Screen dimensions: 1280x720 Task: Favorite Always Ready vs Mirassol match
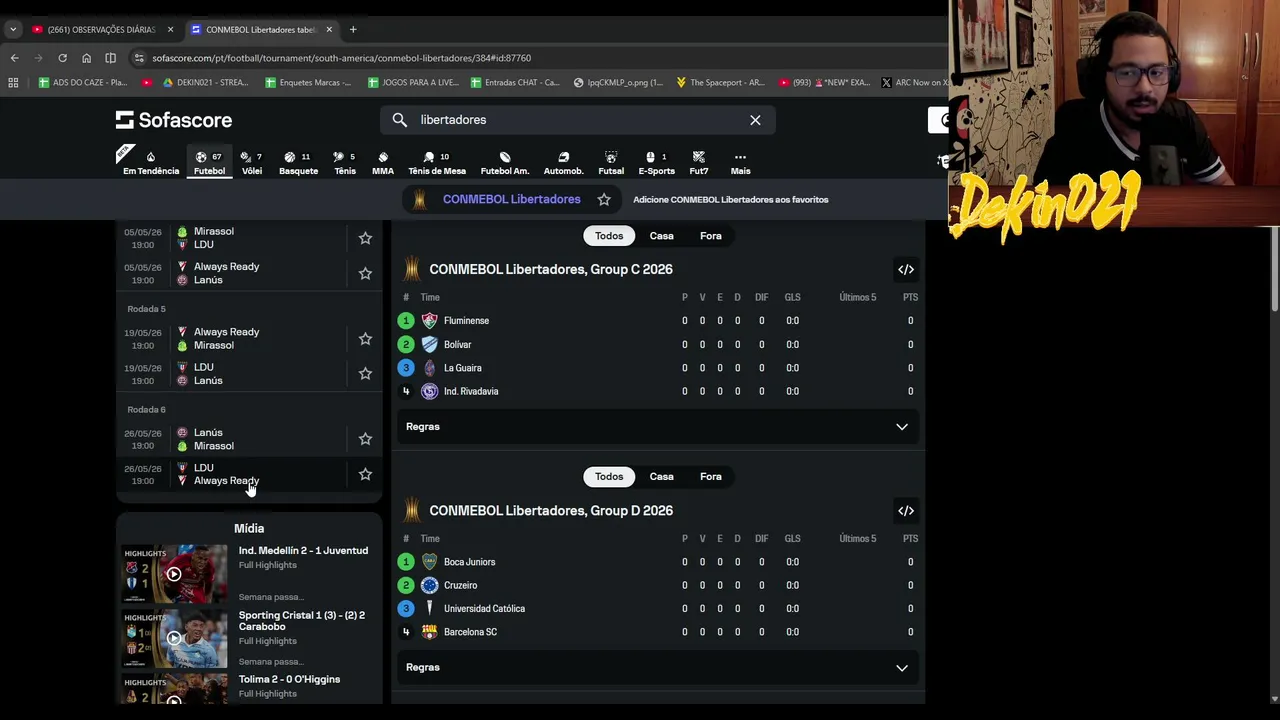tap(365, 338)
